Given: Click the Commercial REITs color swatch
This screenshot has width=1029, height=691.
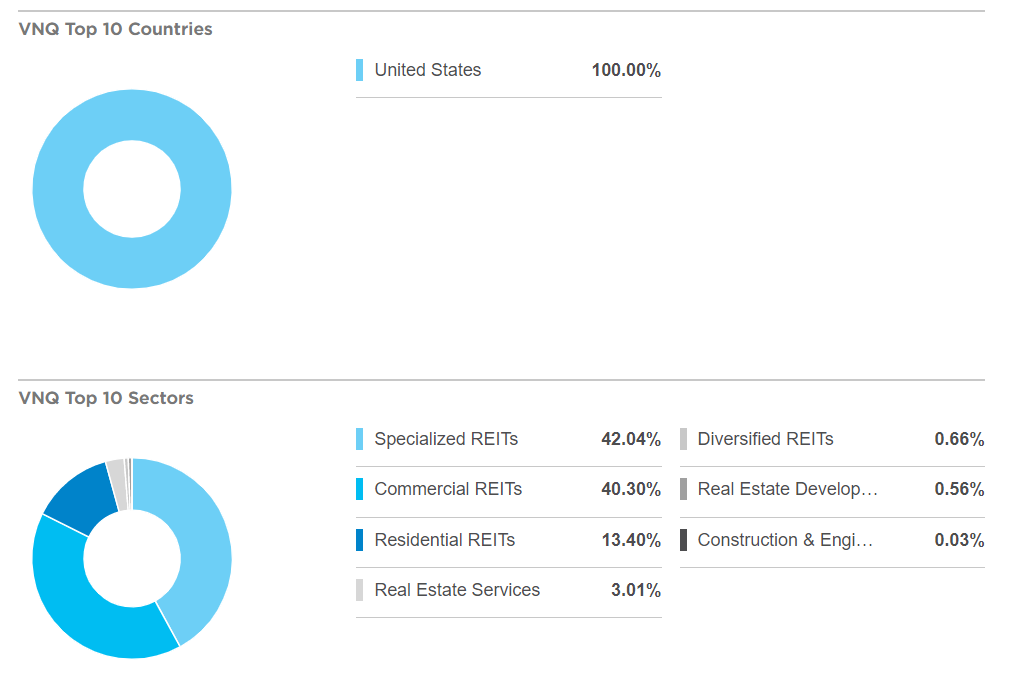Looking at the screenshot, I should click(359, 489).
